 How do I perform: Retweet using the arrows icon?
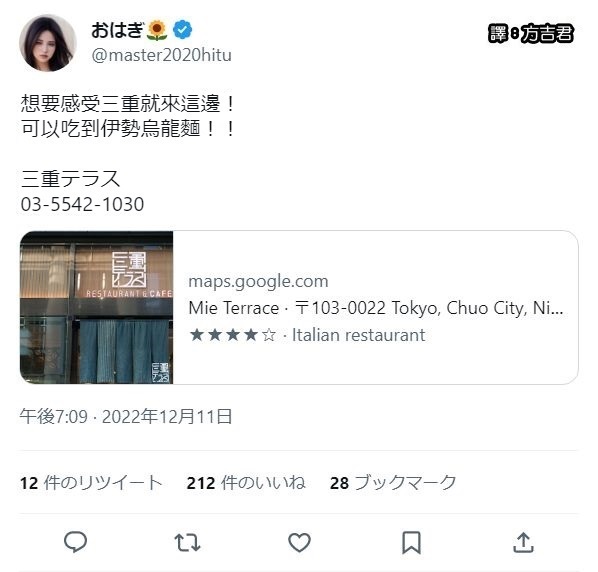point(187,542)
